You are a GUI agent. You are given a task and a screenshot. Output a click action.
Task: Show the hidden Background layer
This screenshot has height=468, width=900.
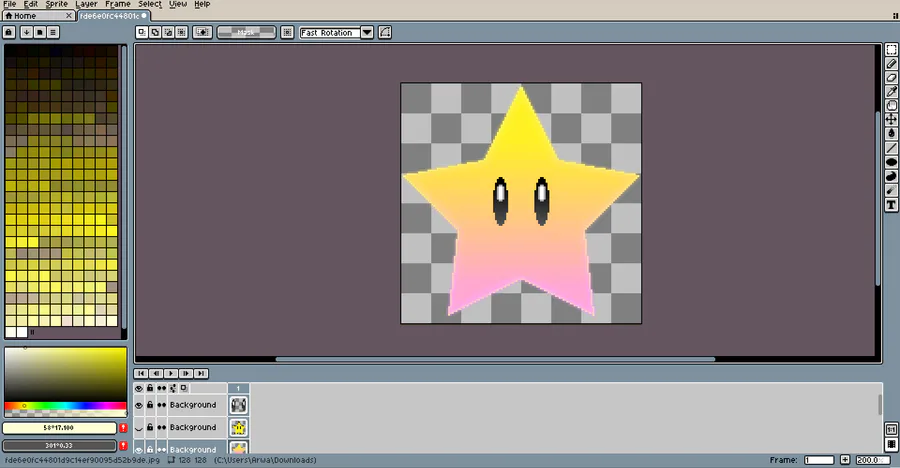click(x=139, y=428)
